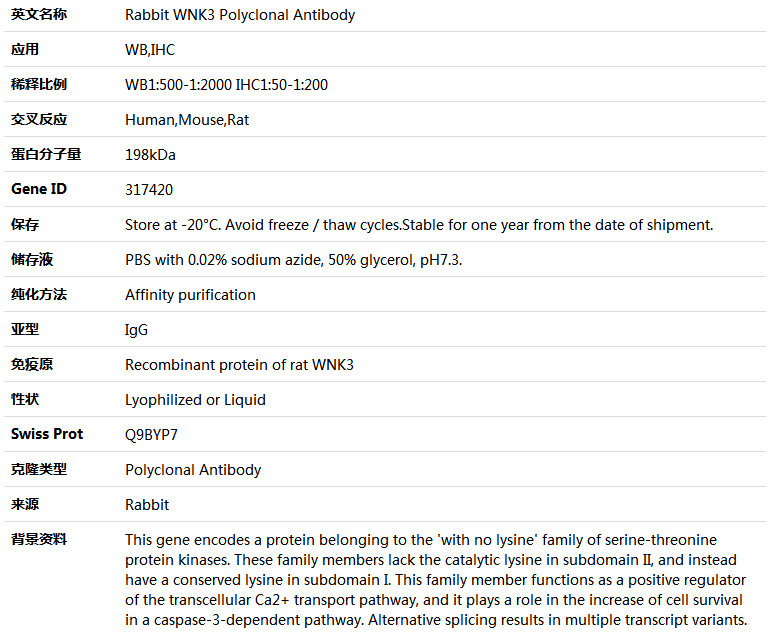Click the PBS sodium azide buffer description
770x639 pixels.
point(293,260)
